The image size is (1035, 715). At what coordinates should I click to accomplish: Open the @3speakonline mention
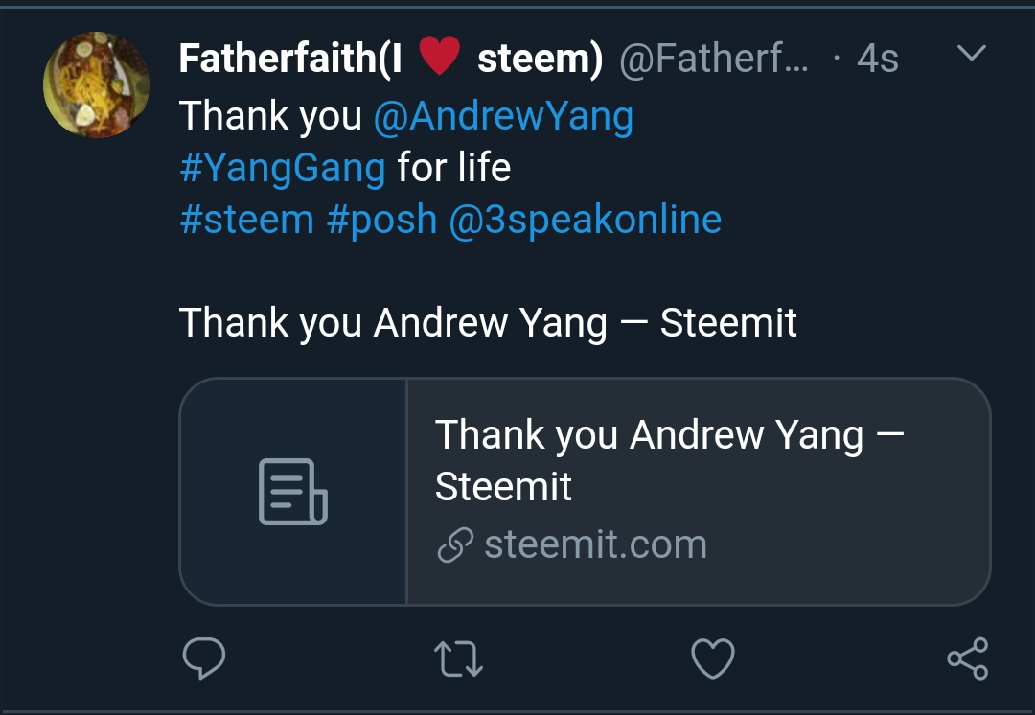pyautogui.click(x=585, y=221)
